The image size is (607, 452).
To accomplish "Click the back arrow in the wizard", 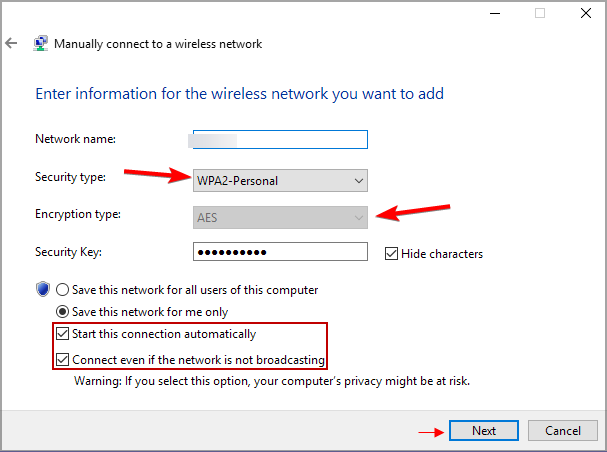I will (x=11, y=44).
